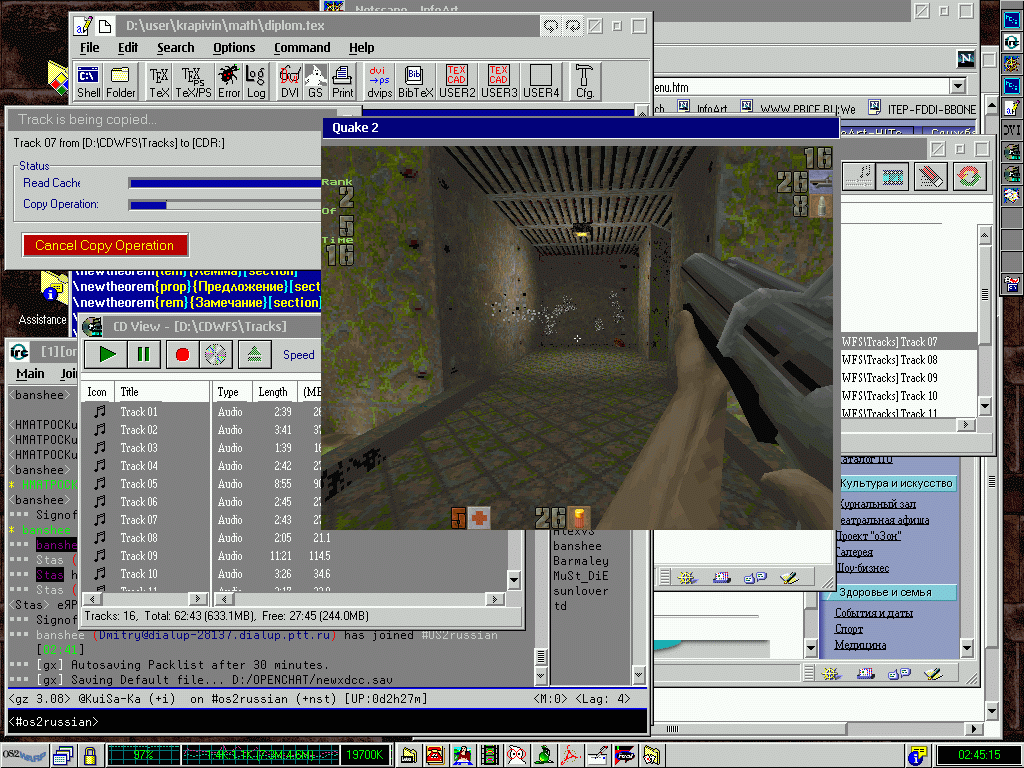The image size is (1024, 768).
Task: Open the Error bug icon
Action: tap(229, 82)
